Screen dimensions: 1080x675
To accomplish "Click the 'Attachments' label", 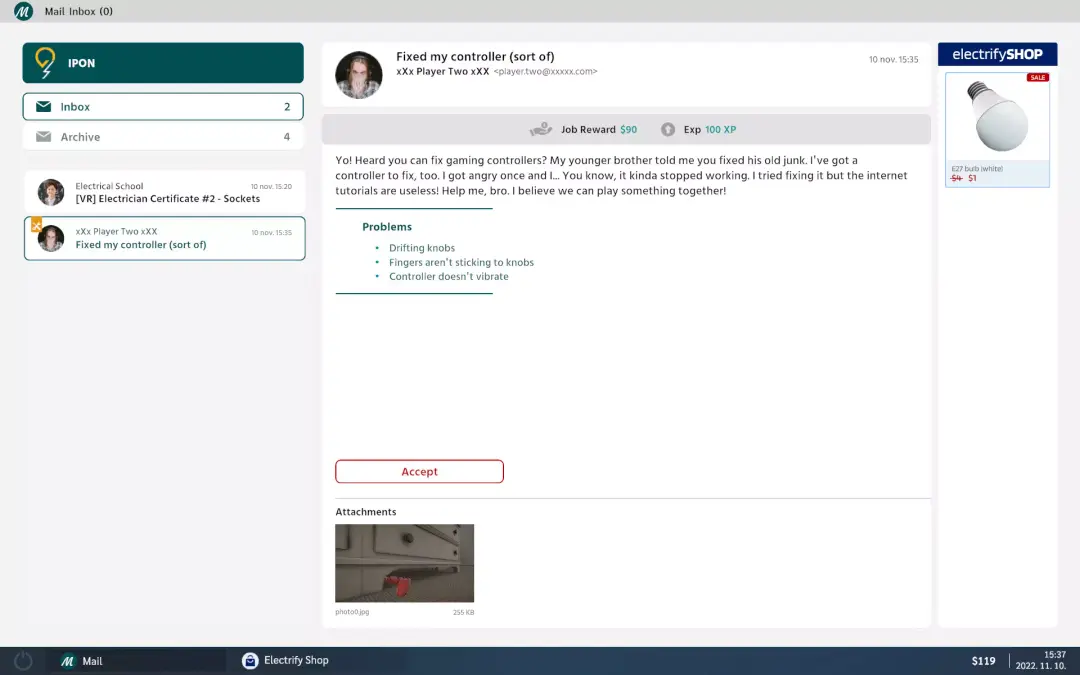I will click(366, 512).
